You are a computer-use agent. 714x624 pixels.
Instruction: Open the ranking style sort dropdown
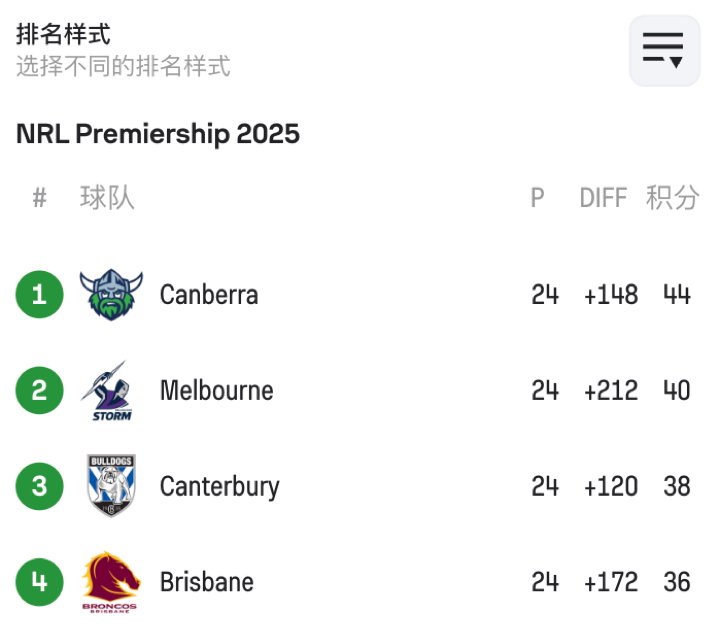tap(663, 48)
